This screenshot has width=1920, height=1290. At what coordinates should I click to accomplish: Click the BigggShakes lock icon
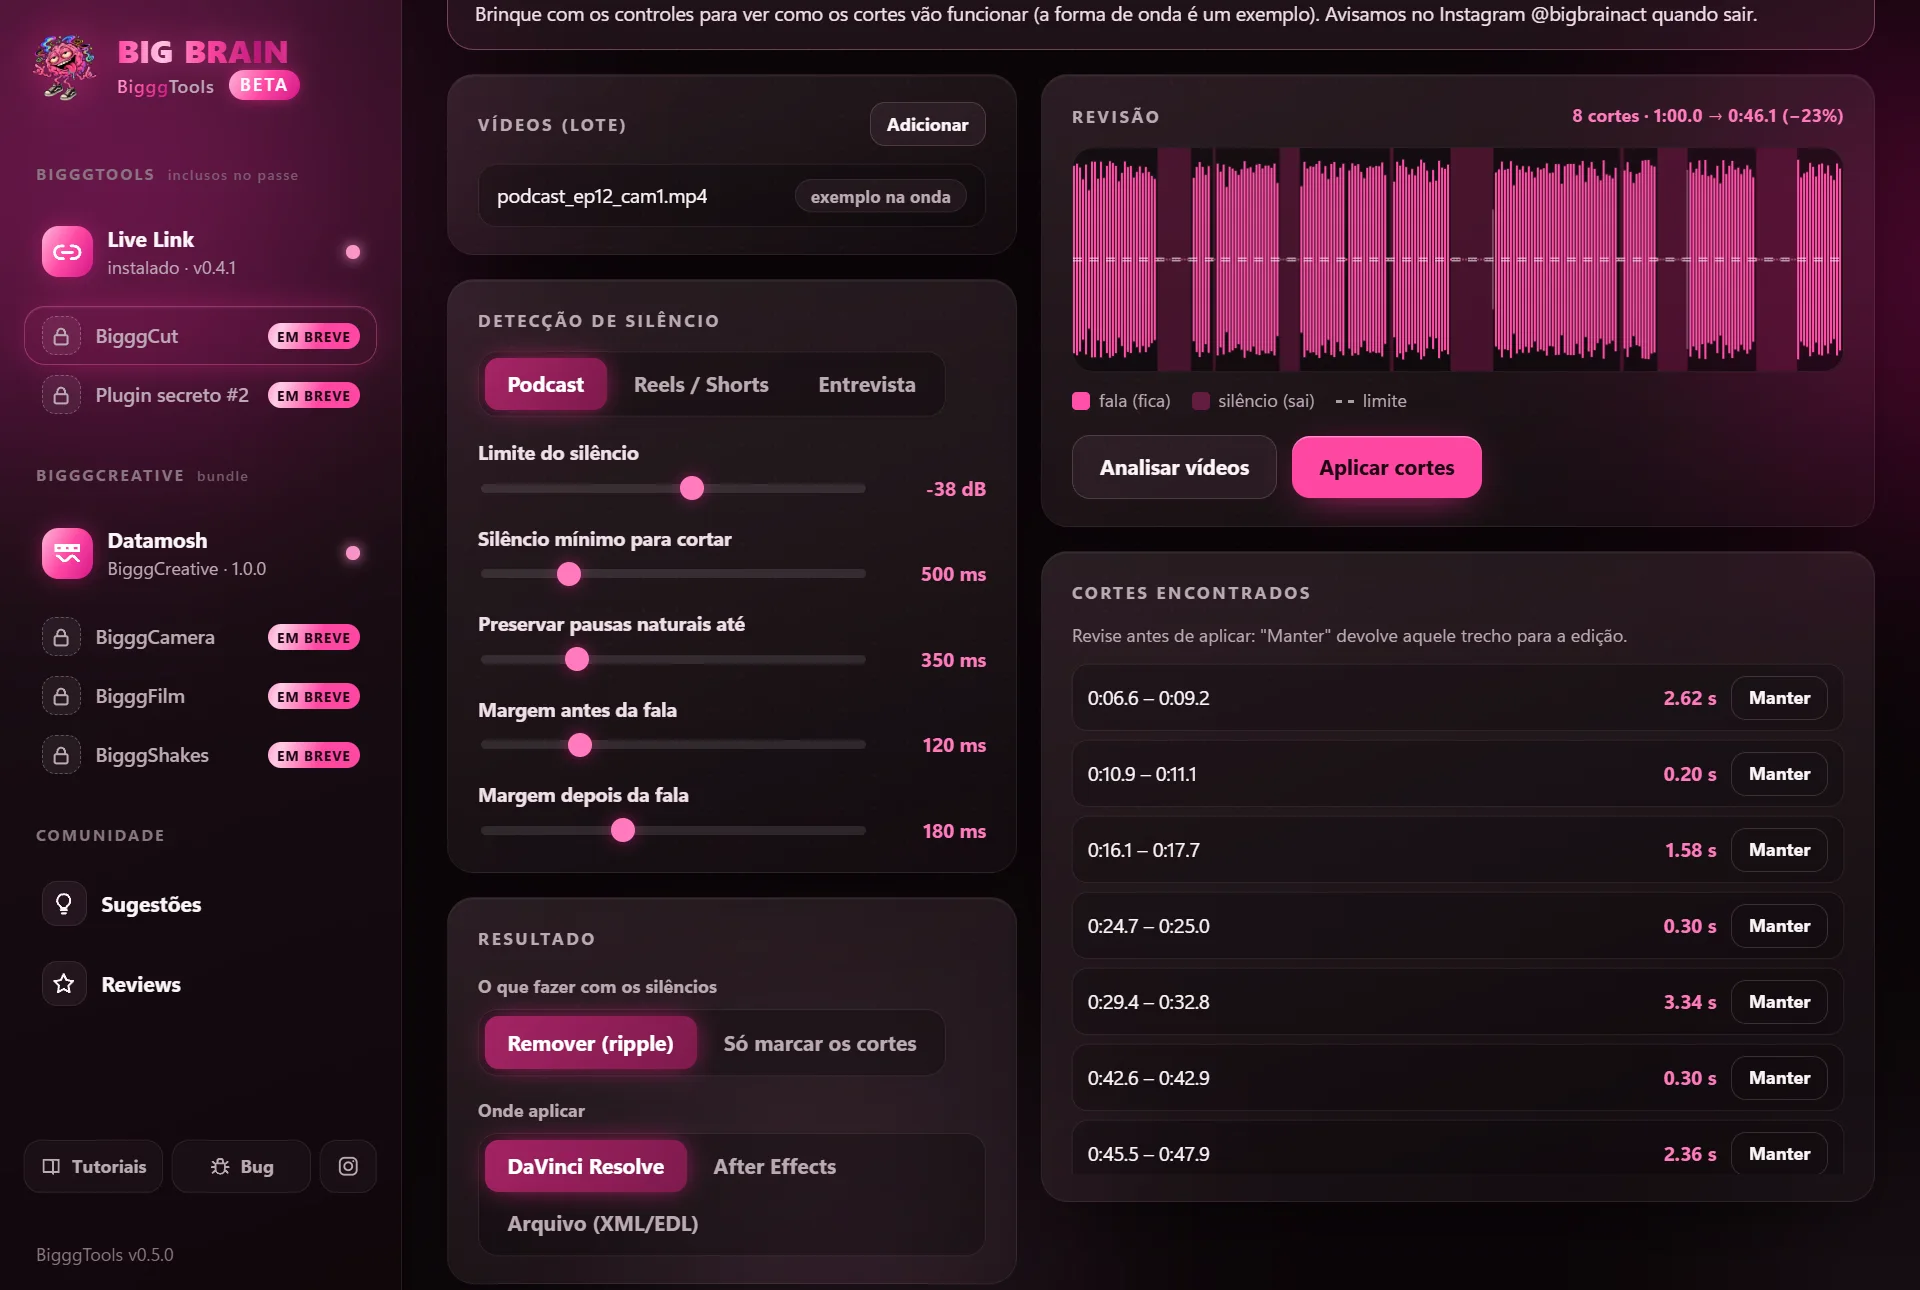pyautogui.click(x=61, y=755)
